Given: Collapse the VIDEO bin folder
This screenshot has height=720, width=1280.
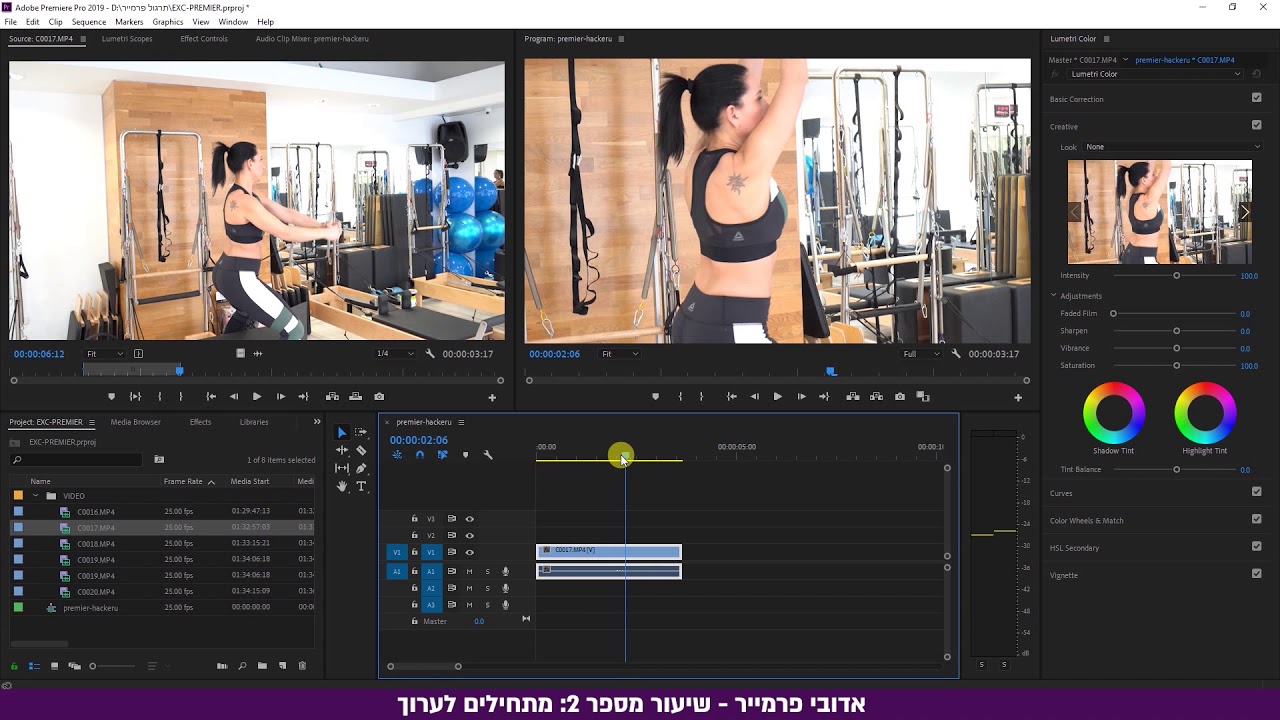Looking at the screenshot, I should (36, 496).
